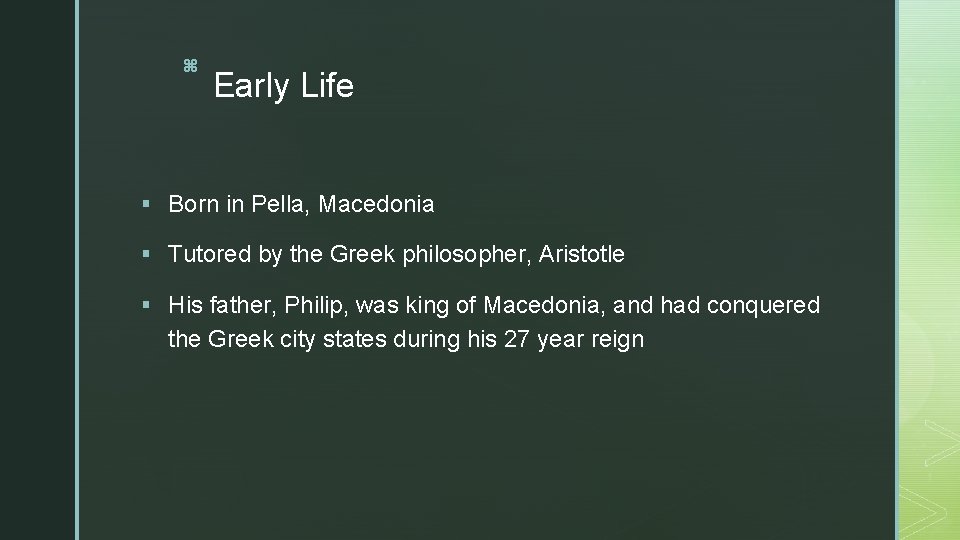Click the looped-square ornament beside the title

tap(190, 66)
